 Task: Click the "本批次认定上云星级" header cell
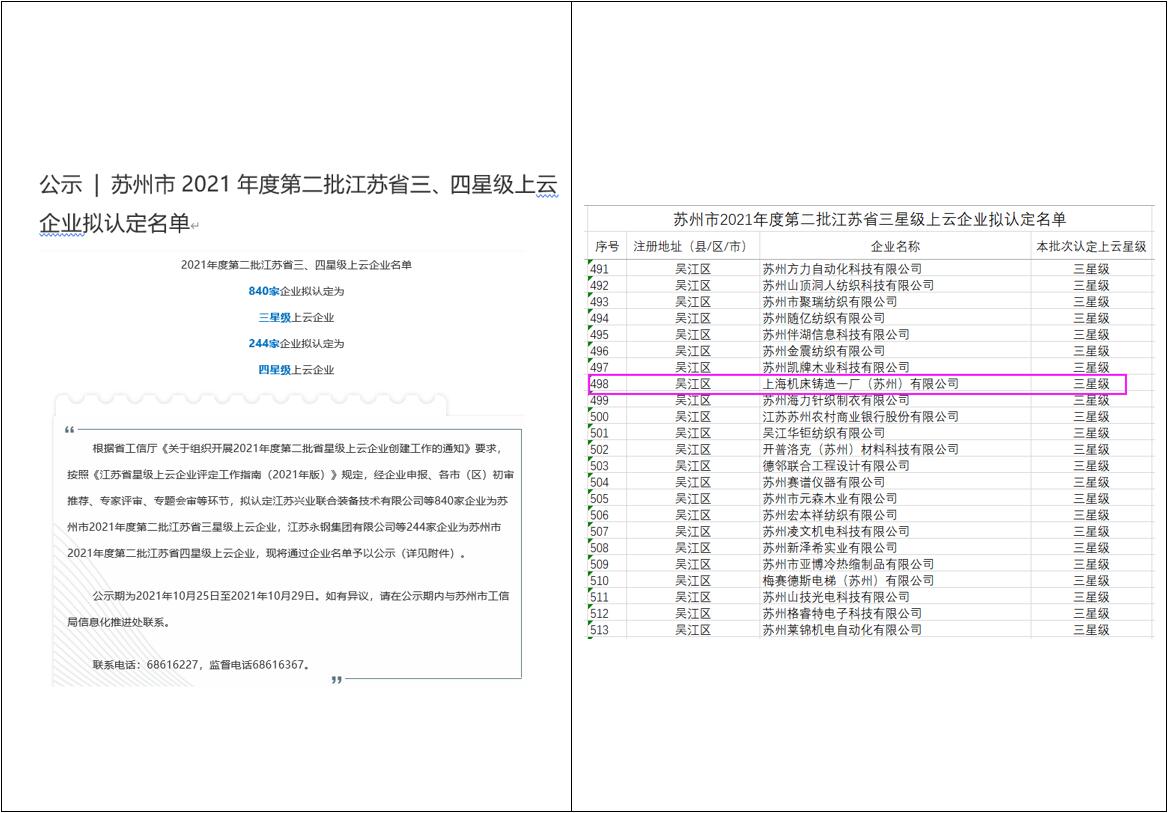point(1086,243)
